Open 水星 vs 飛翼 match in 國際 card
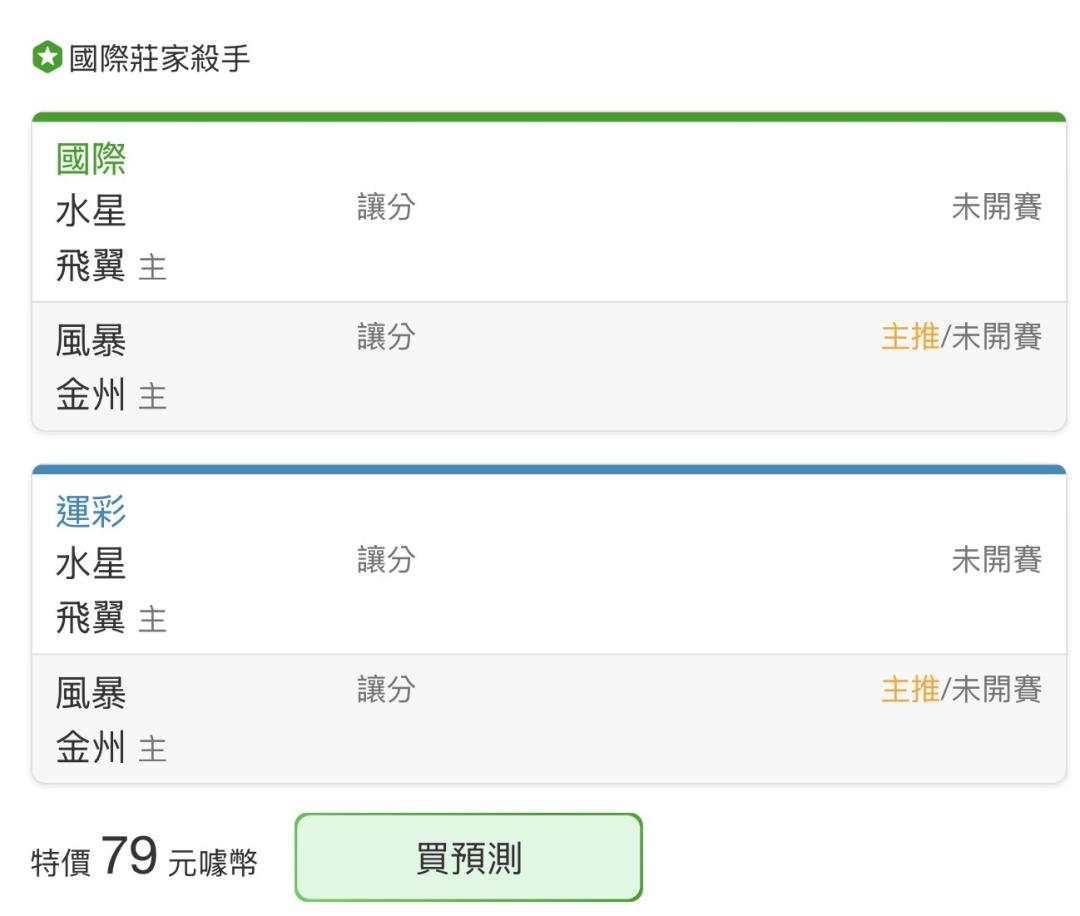 549,238
